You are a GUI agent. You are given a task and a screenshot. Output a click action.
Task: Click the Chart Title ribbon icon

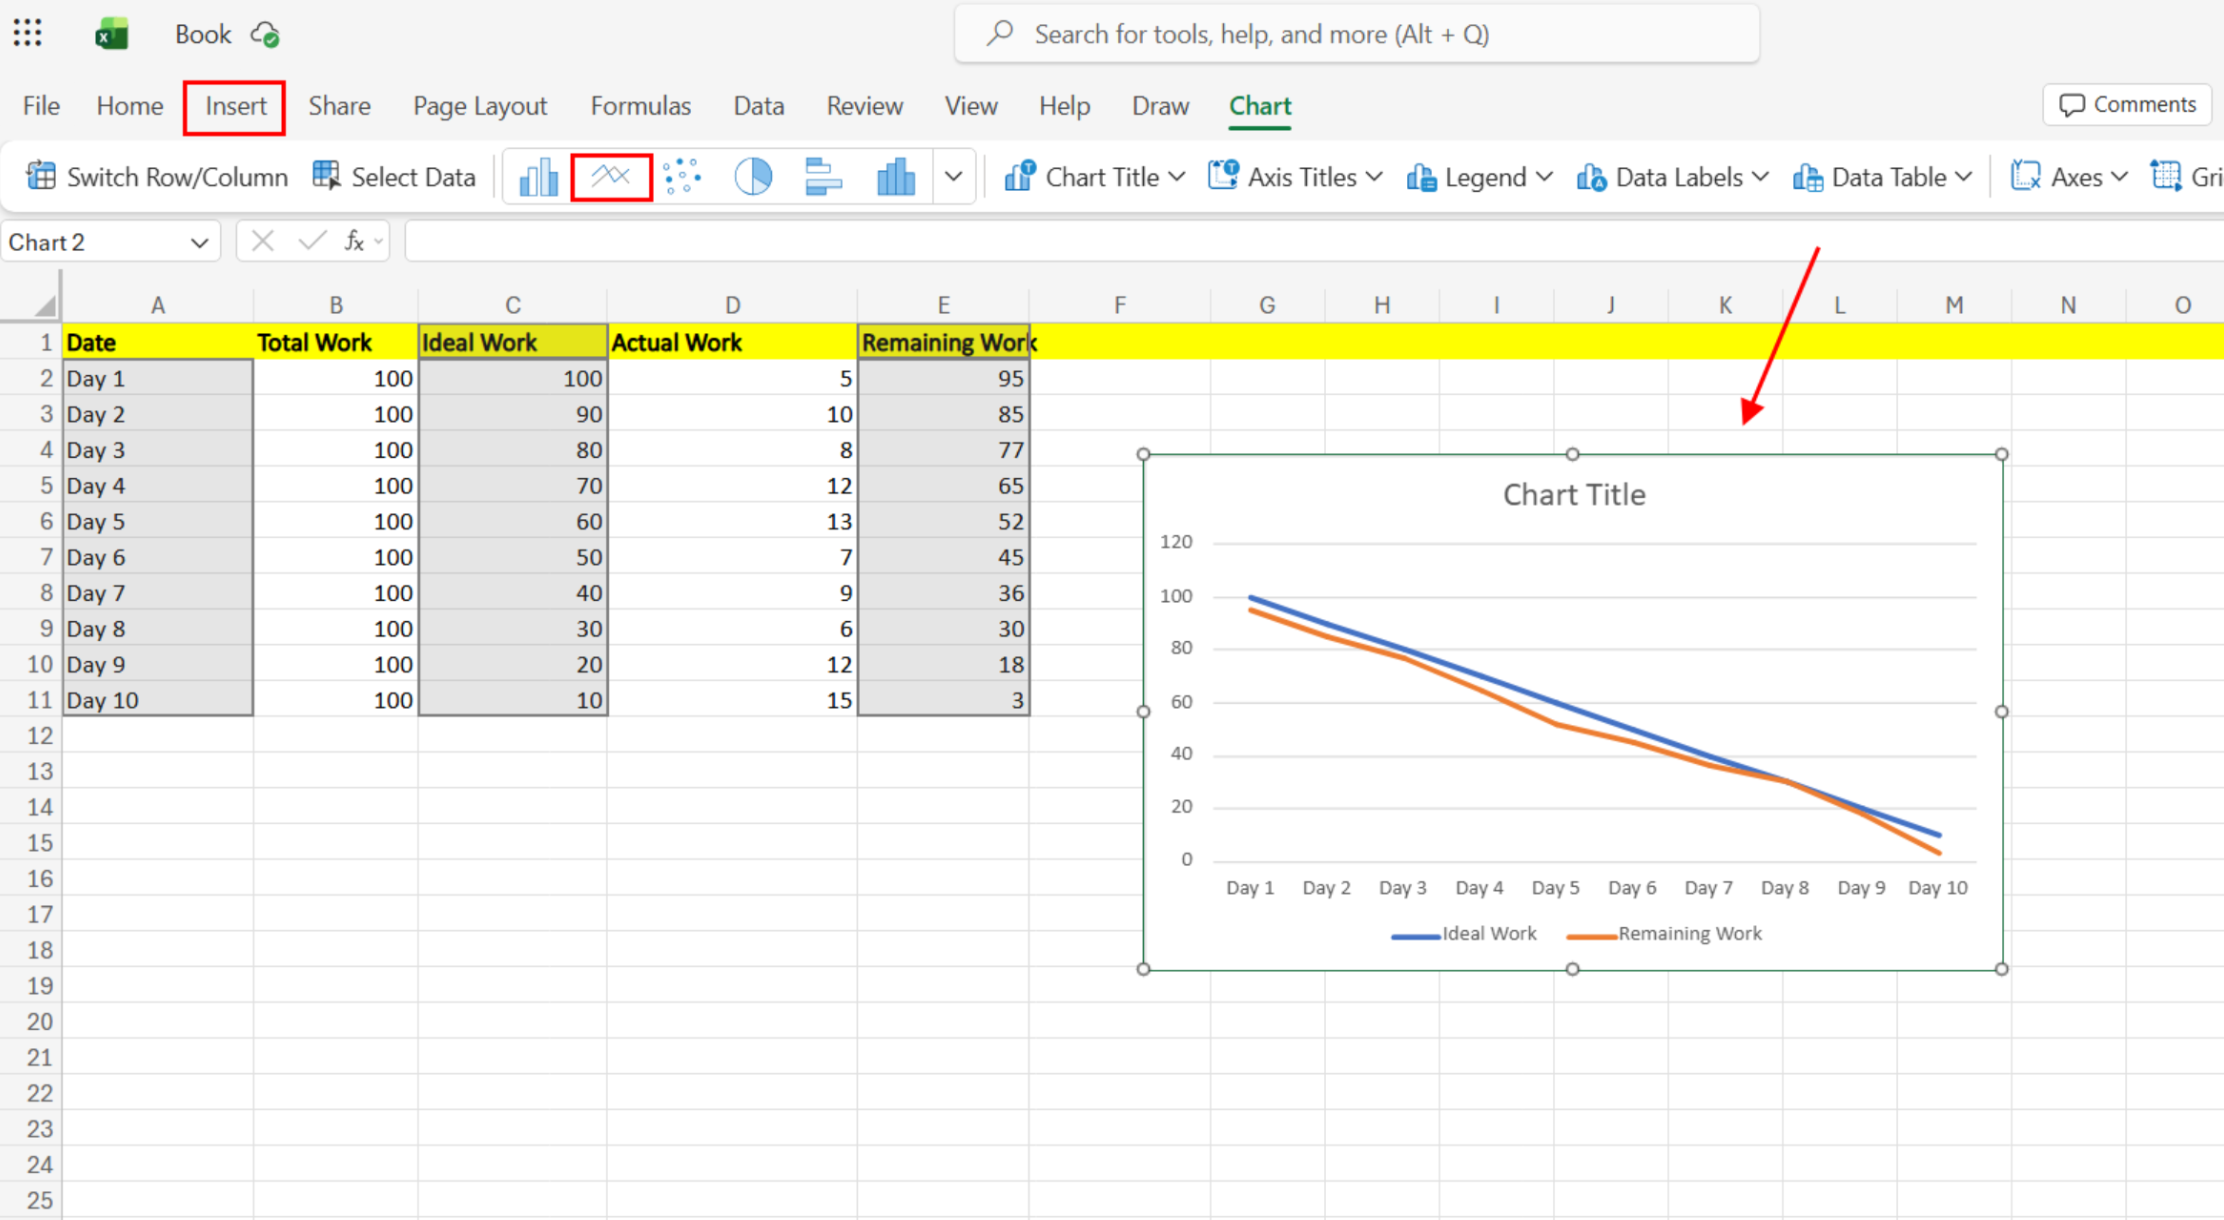point(1020,176)
